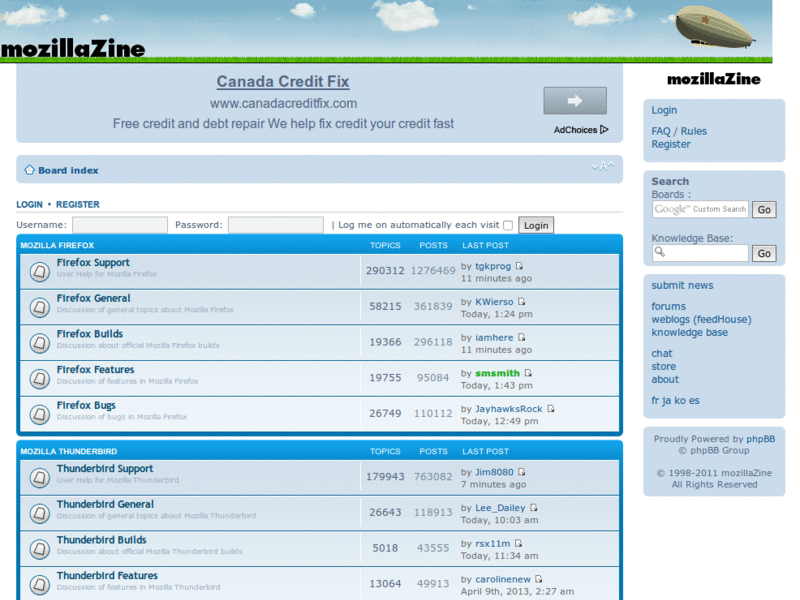Click the mozillaZine sidebar logo
Viewport: 800px width, 600px height.
tap(714, 79)
